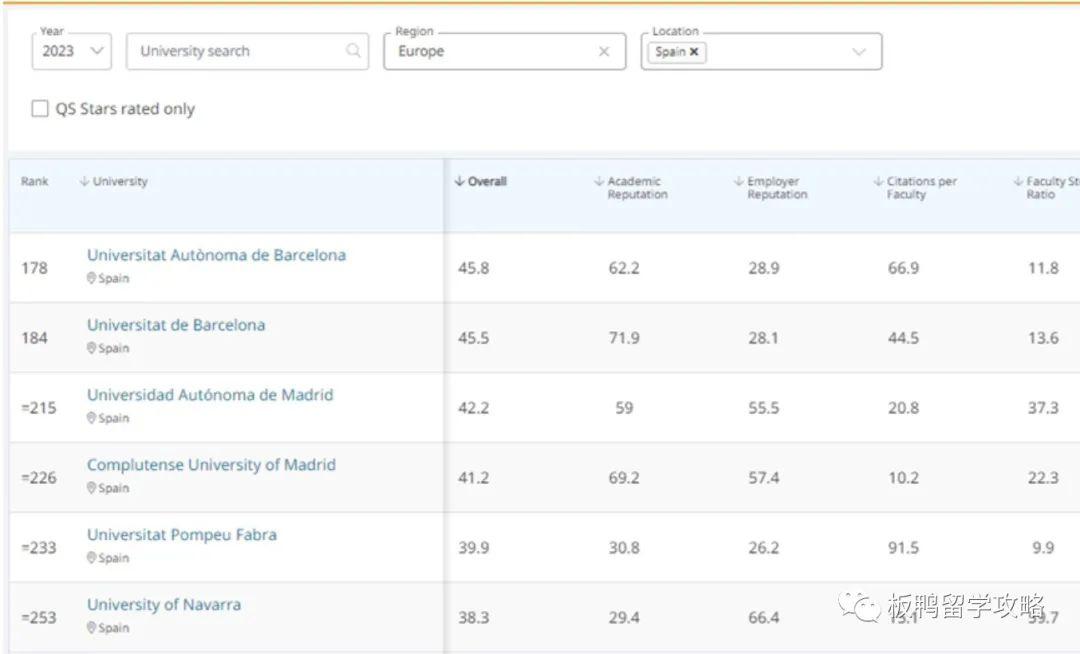Remove the Spain location tag
This screenshot has height=654, width=1080.
coord(694,52)
